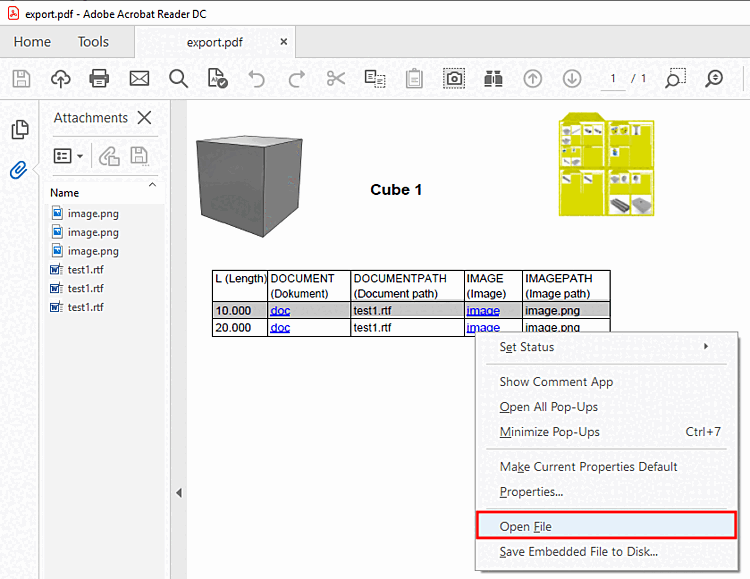750x579 pixels.
Task: Click the paperclip Attachments sidebar icon
Action: tap(19, 169)
